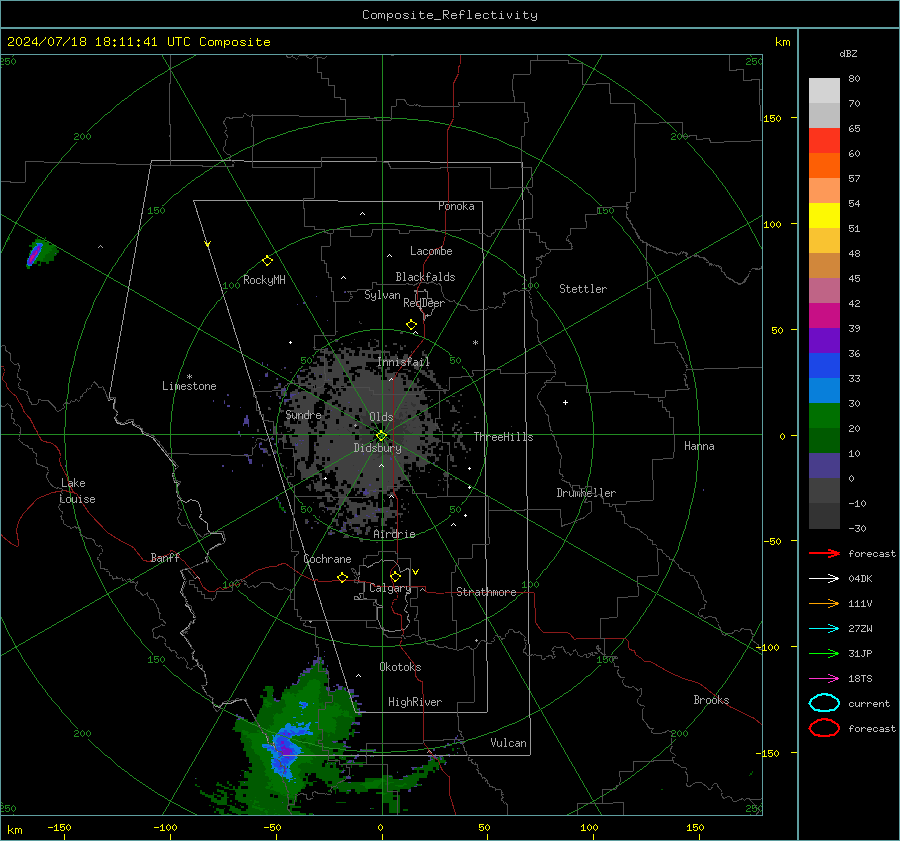Click the red forecast arrow in the legend
Viewport: 900px width, 841px height.
(x=824, y=553)
